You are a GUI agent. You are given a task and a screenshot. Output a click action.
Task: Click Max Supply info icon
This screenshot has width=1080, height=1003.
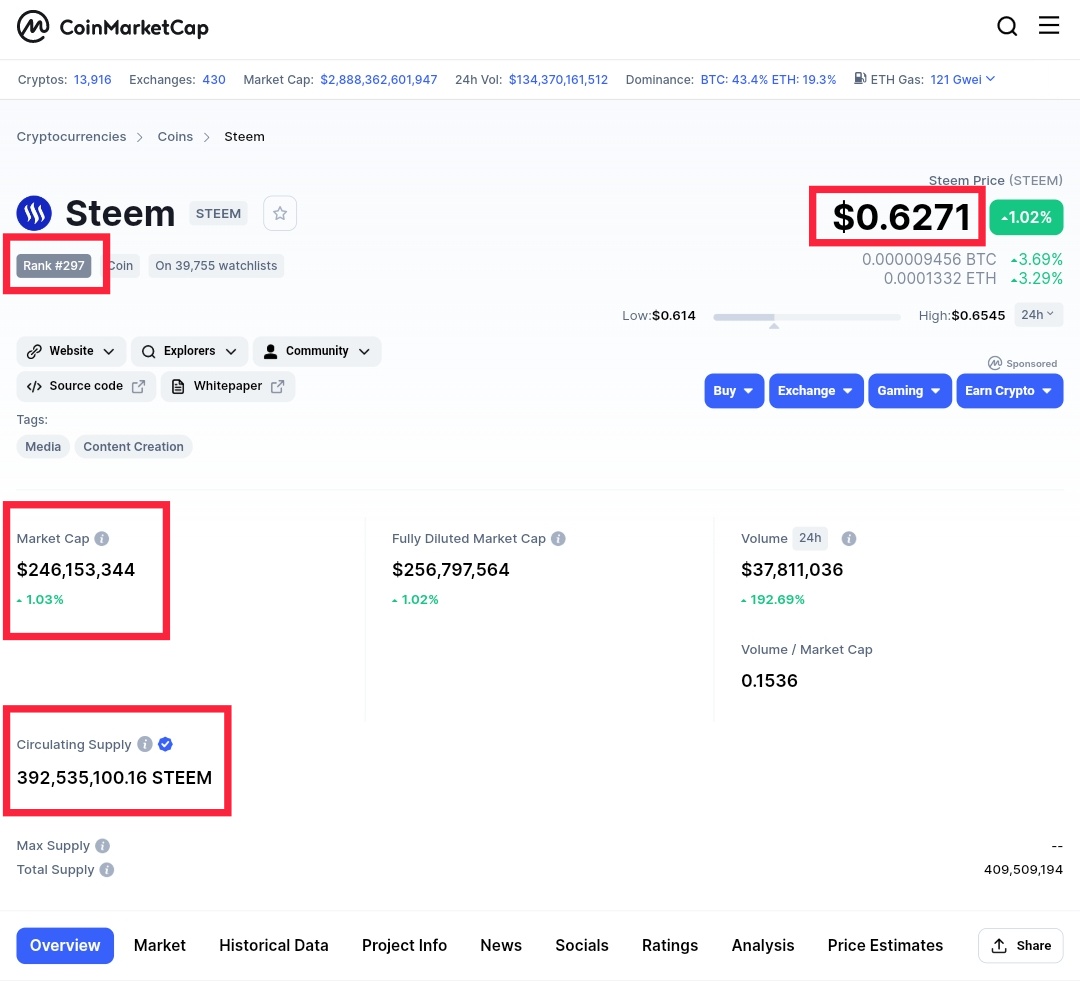coord(103,845)
